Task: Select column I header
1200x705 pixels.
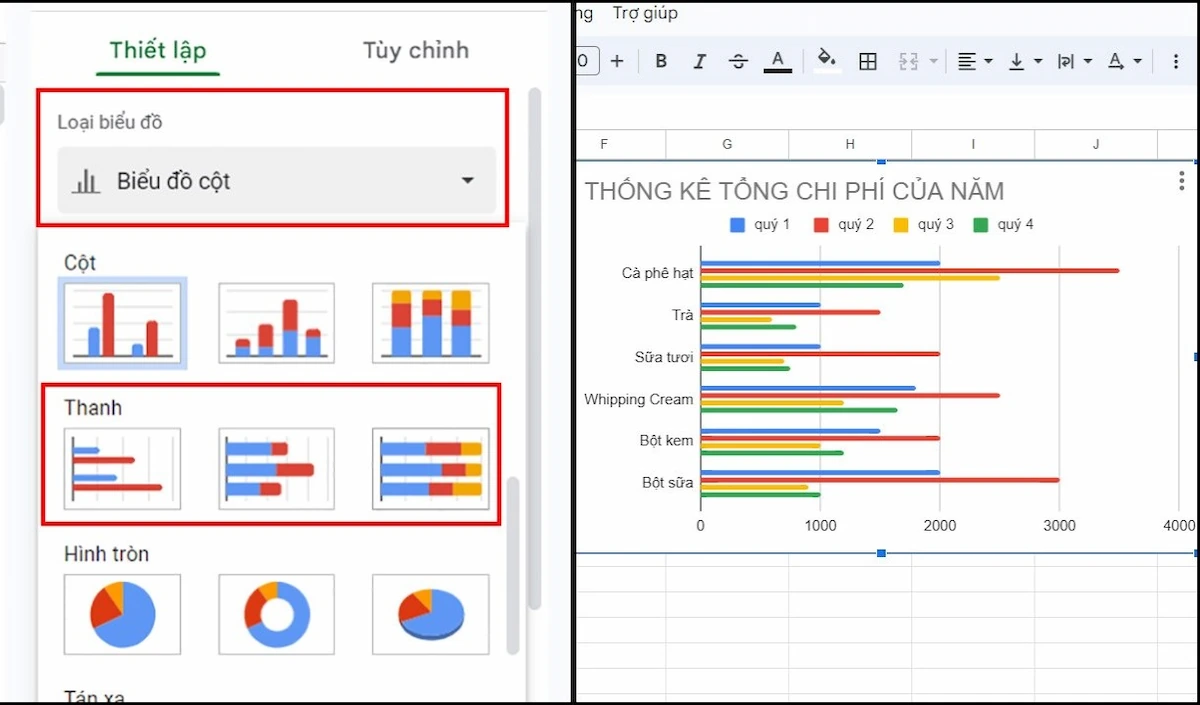Action: pos(973,145)
